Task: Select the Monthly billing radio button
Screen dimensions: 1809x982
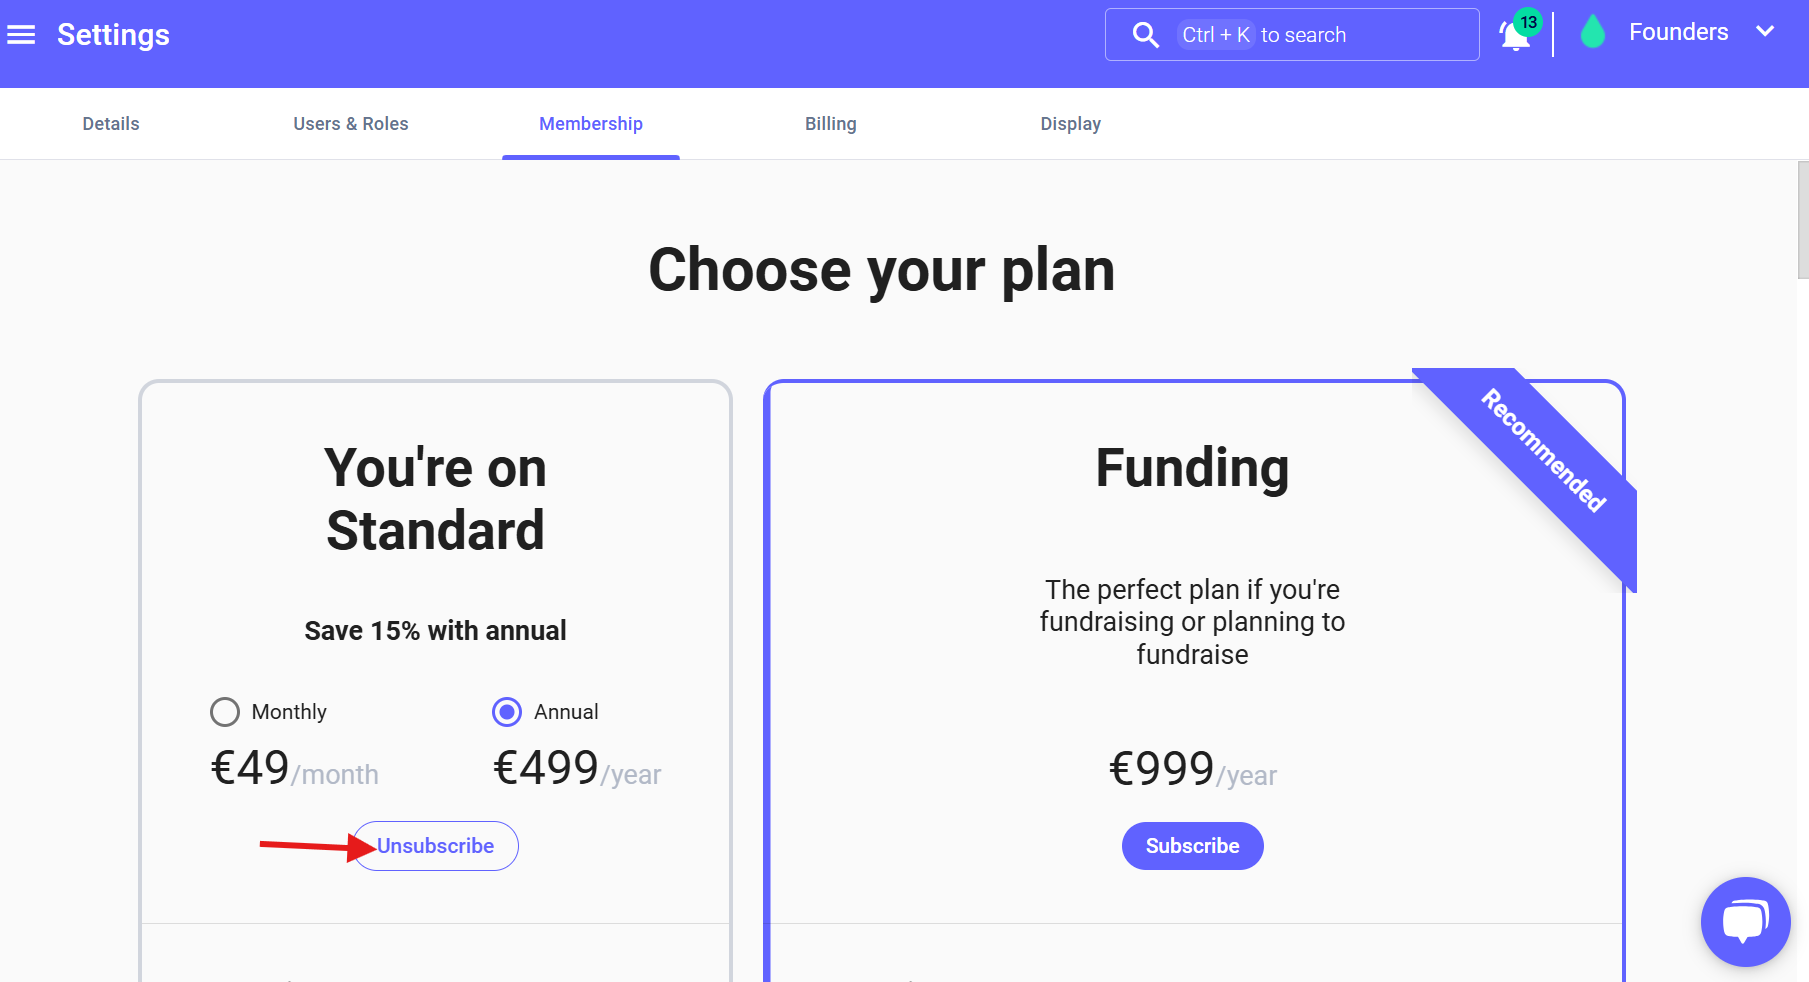Action: (225, 712)
